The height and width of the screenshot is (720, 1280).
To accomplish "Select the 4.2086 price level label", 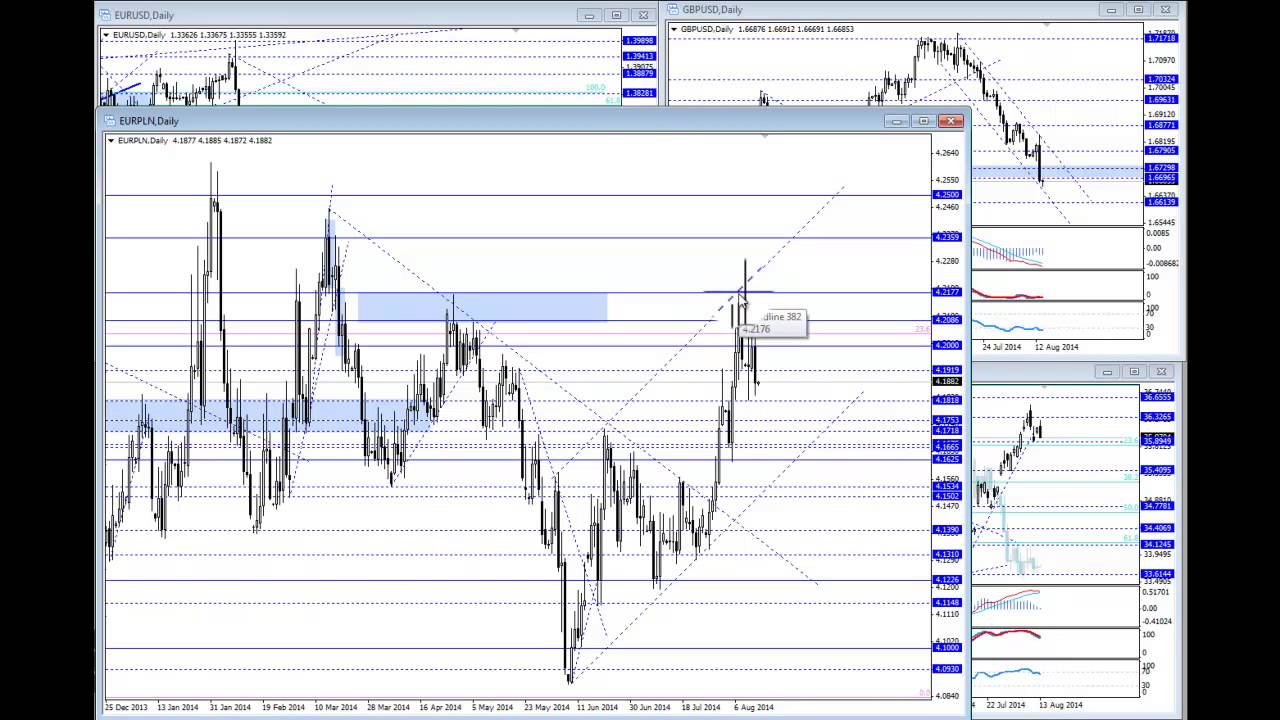I will (x=946, y=319).
